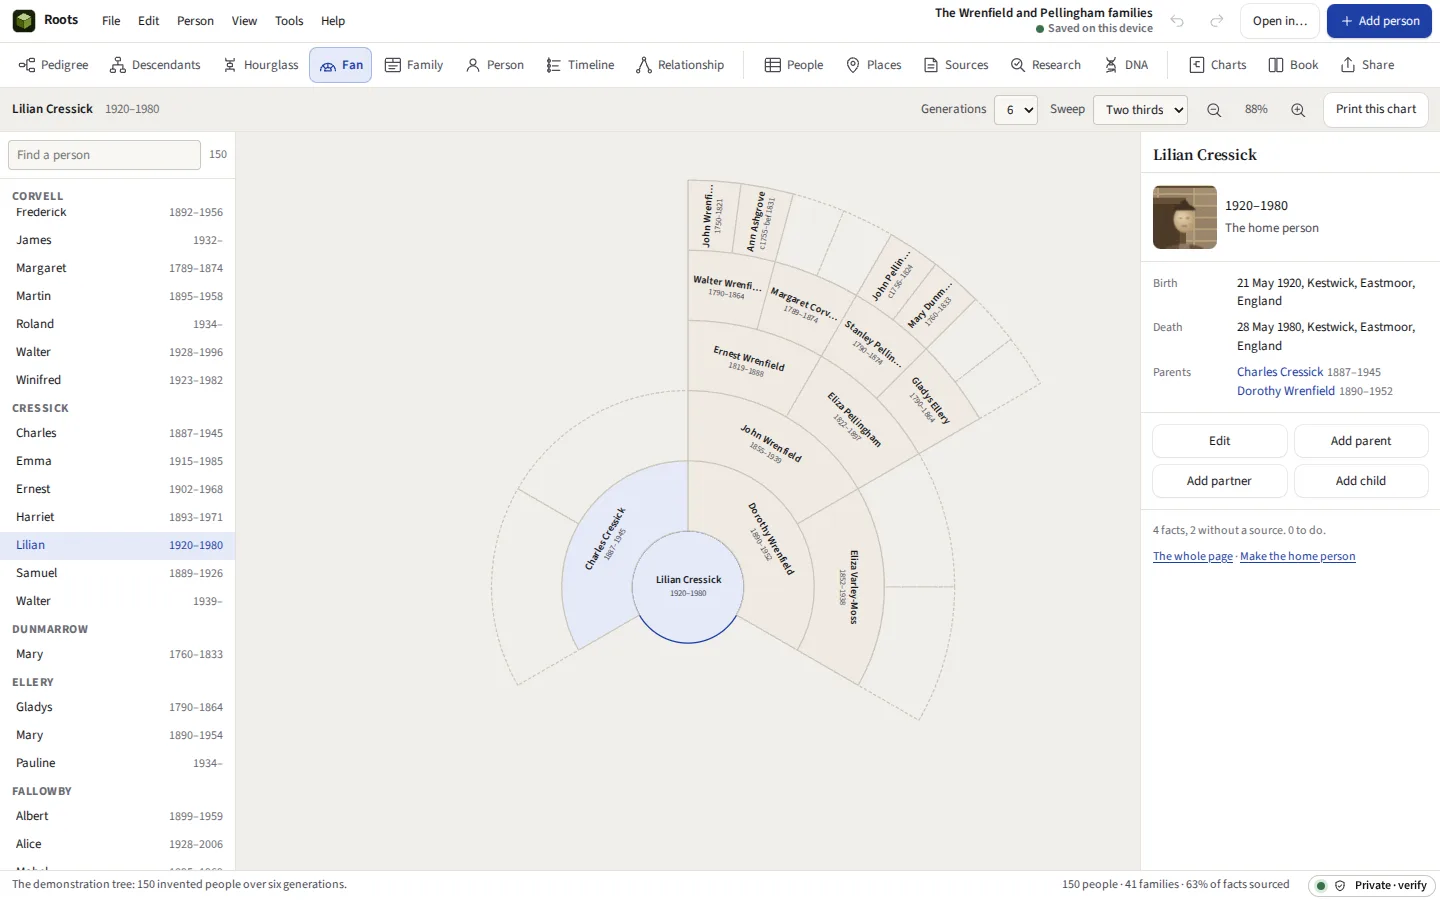Open 'The whole page' link
Image resolution: width=1440 pixels, height=900 pixels.
tap(1193, 556)
